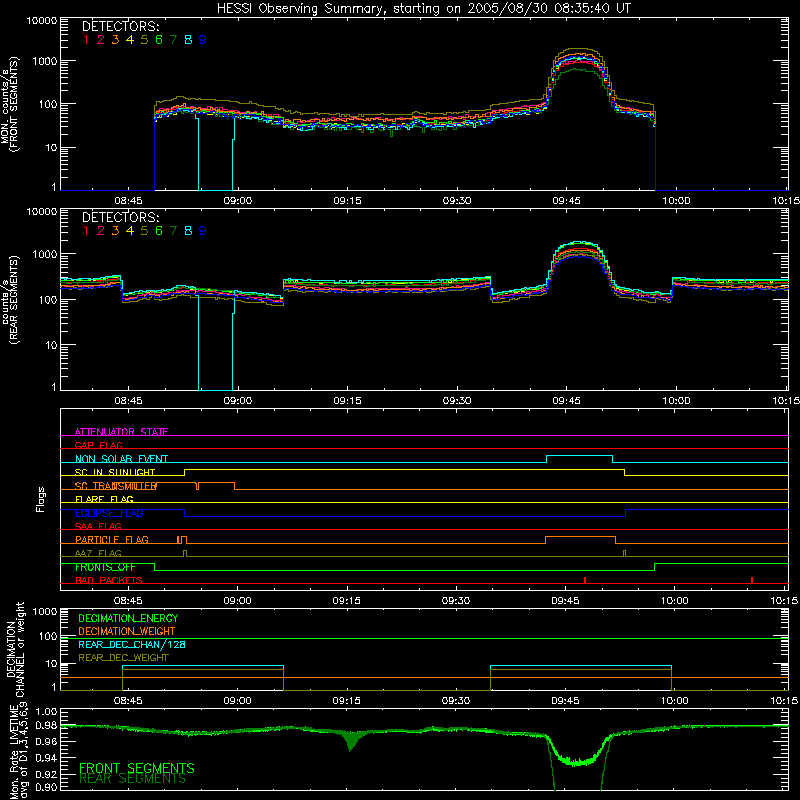Click the 09:15 tick label under decimation panel
The width and height of the screenshot is (800, 800).
click(x=346, y=701)
